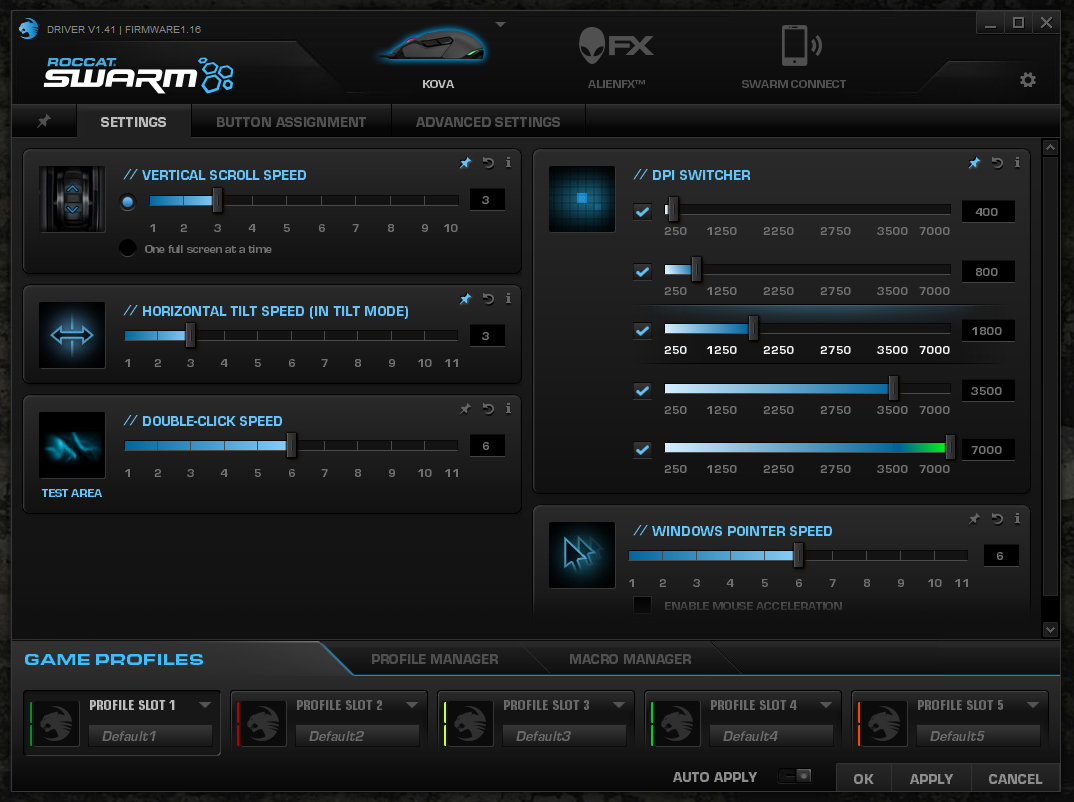1074x802 pixels.
Task: Pin the Vertical Scroll Speed panel
Action: [x=465, y=162]
